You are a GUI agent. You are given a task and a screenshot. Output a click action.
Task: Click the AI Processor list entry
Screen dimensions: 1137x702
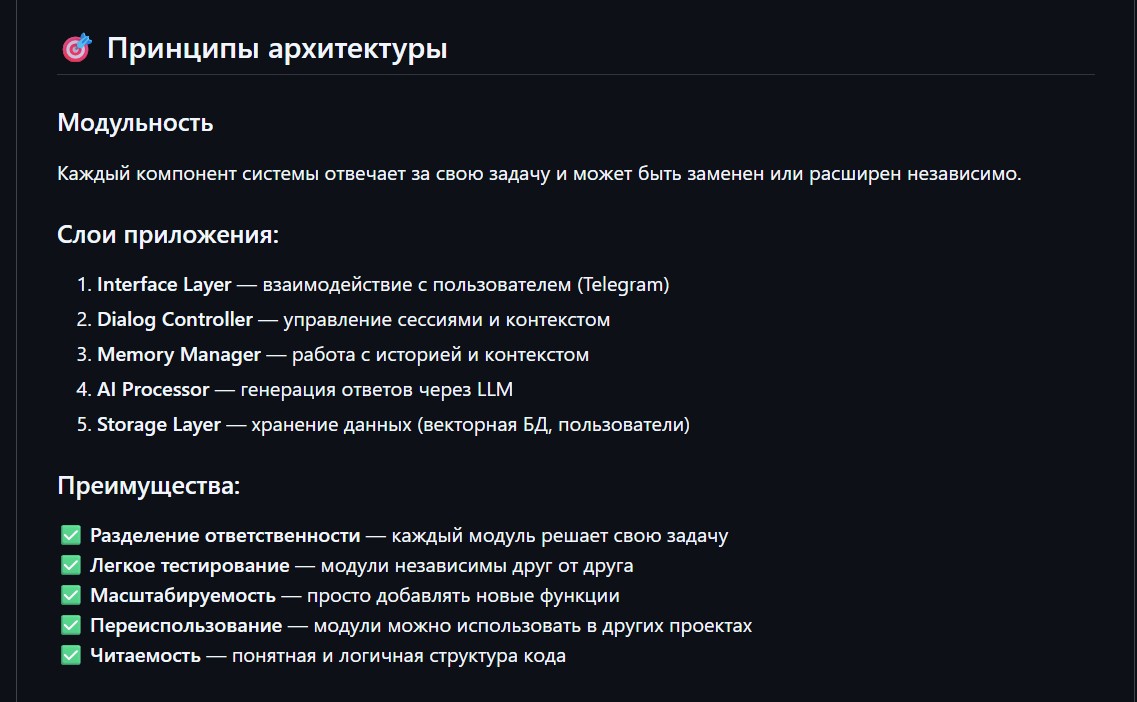153,389
